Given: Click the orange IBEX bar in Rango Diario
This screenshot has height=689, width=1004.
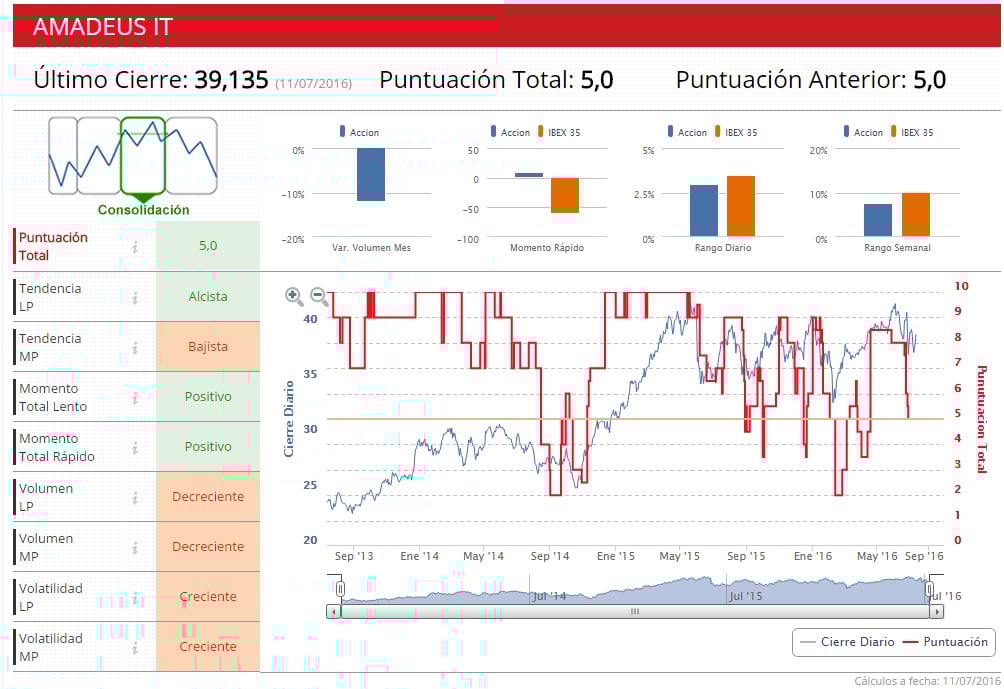Looking at the screenshot, I should pos(741,206).
